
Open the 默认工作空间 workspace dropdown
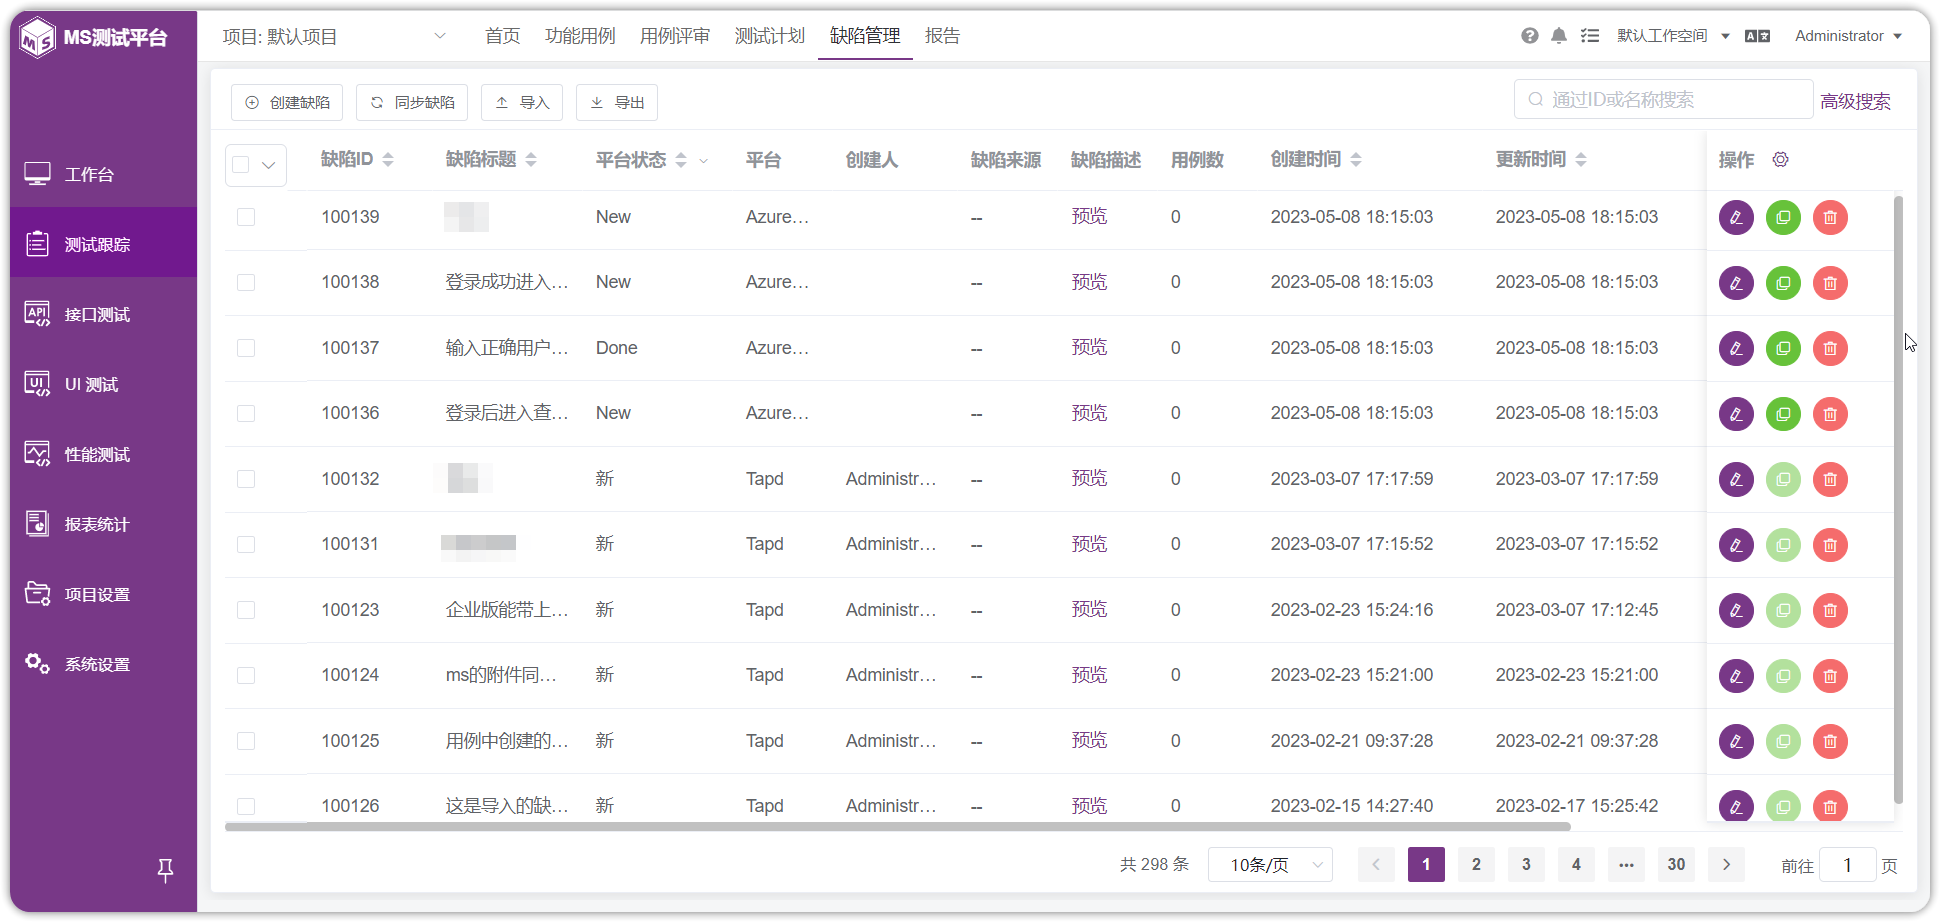(x=1673, y=36)
